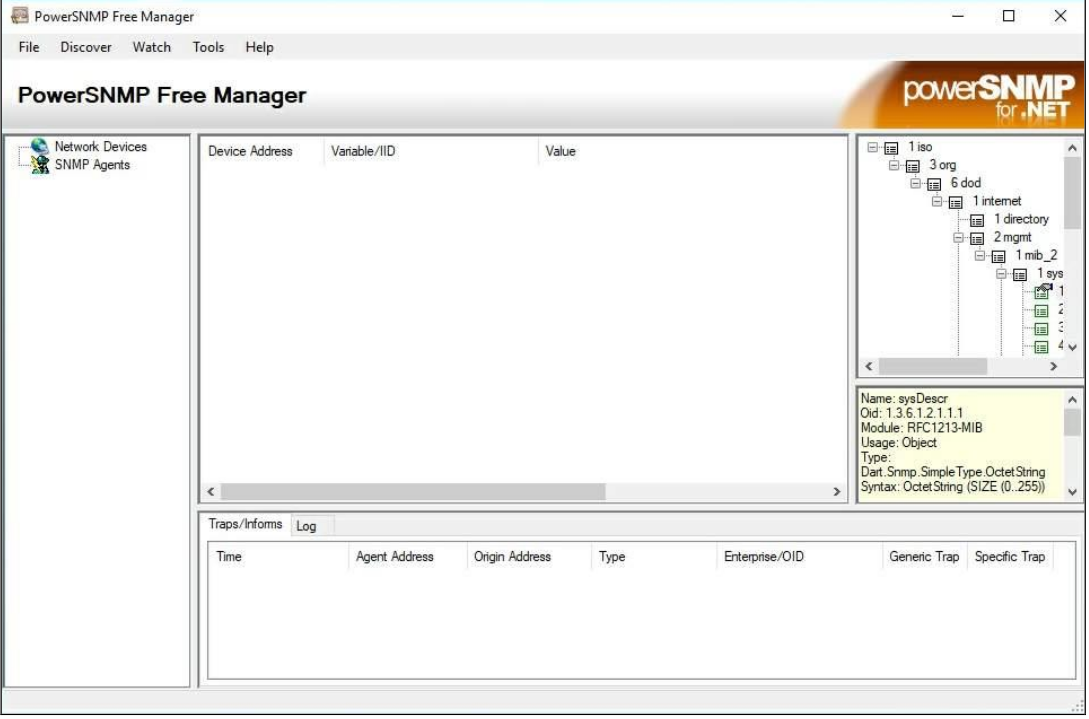Click the Generic Trap column header

point(924,557)
